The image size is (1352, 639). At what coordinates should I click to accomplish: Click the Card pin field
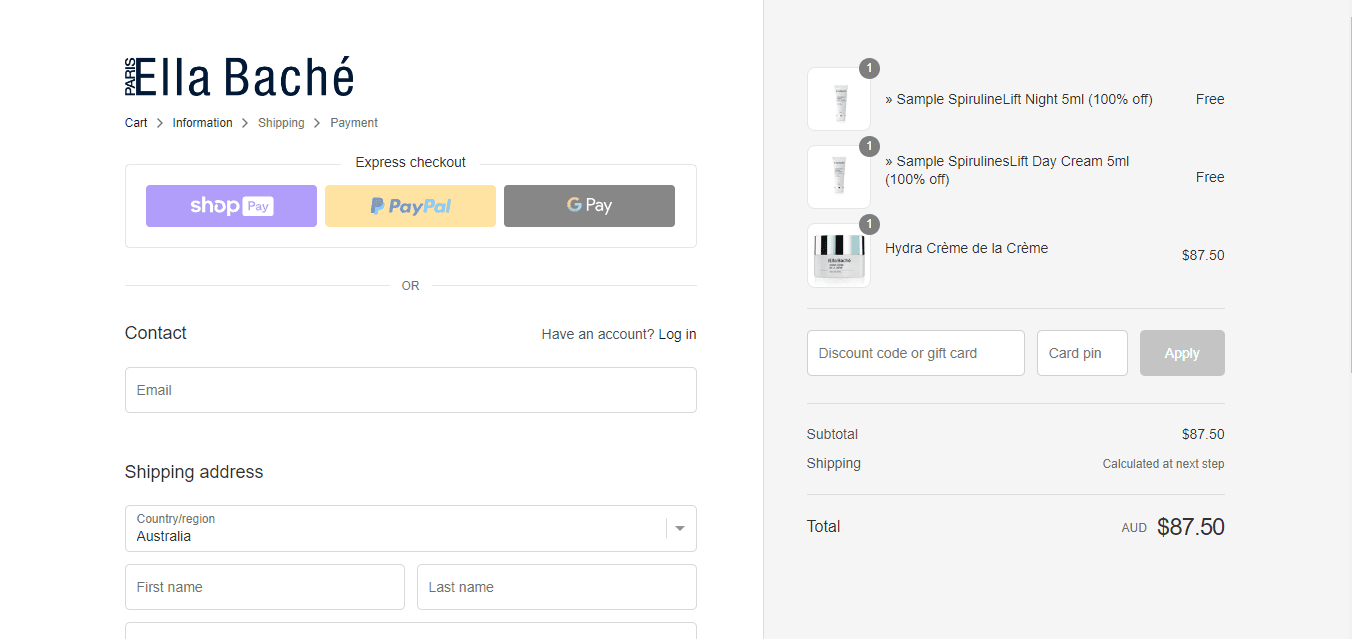(x=1082, y=353)
